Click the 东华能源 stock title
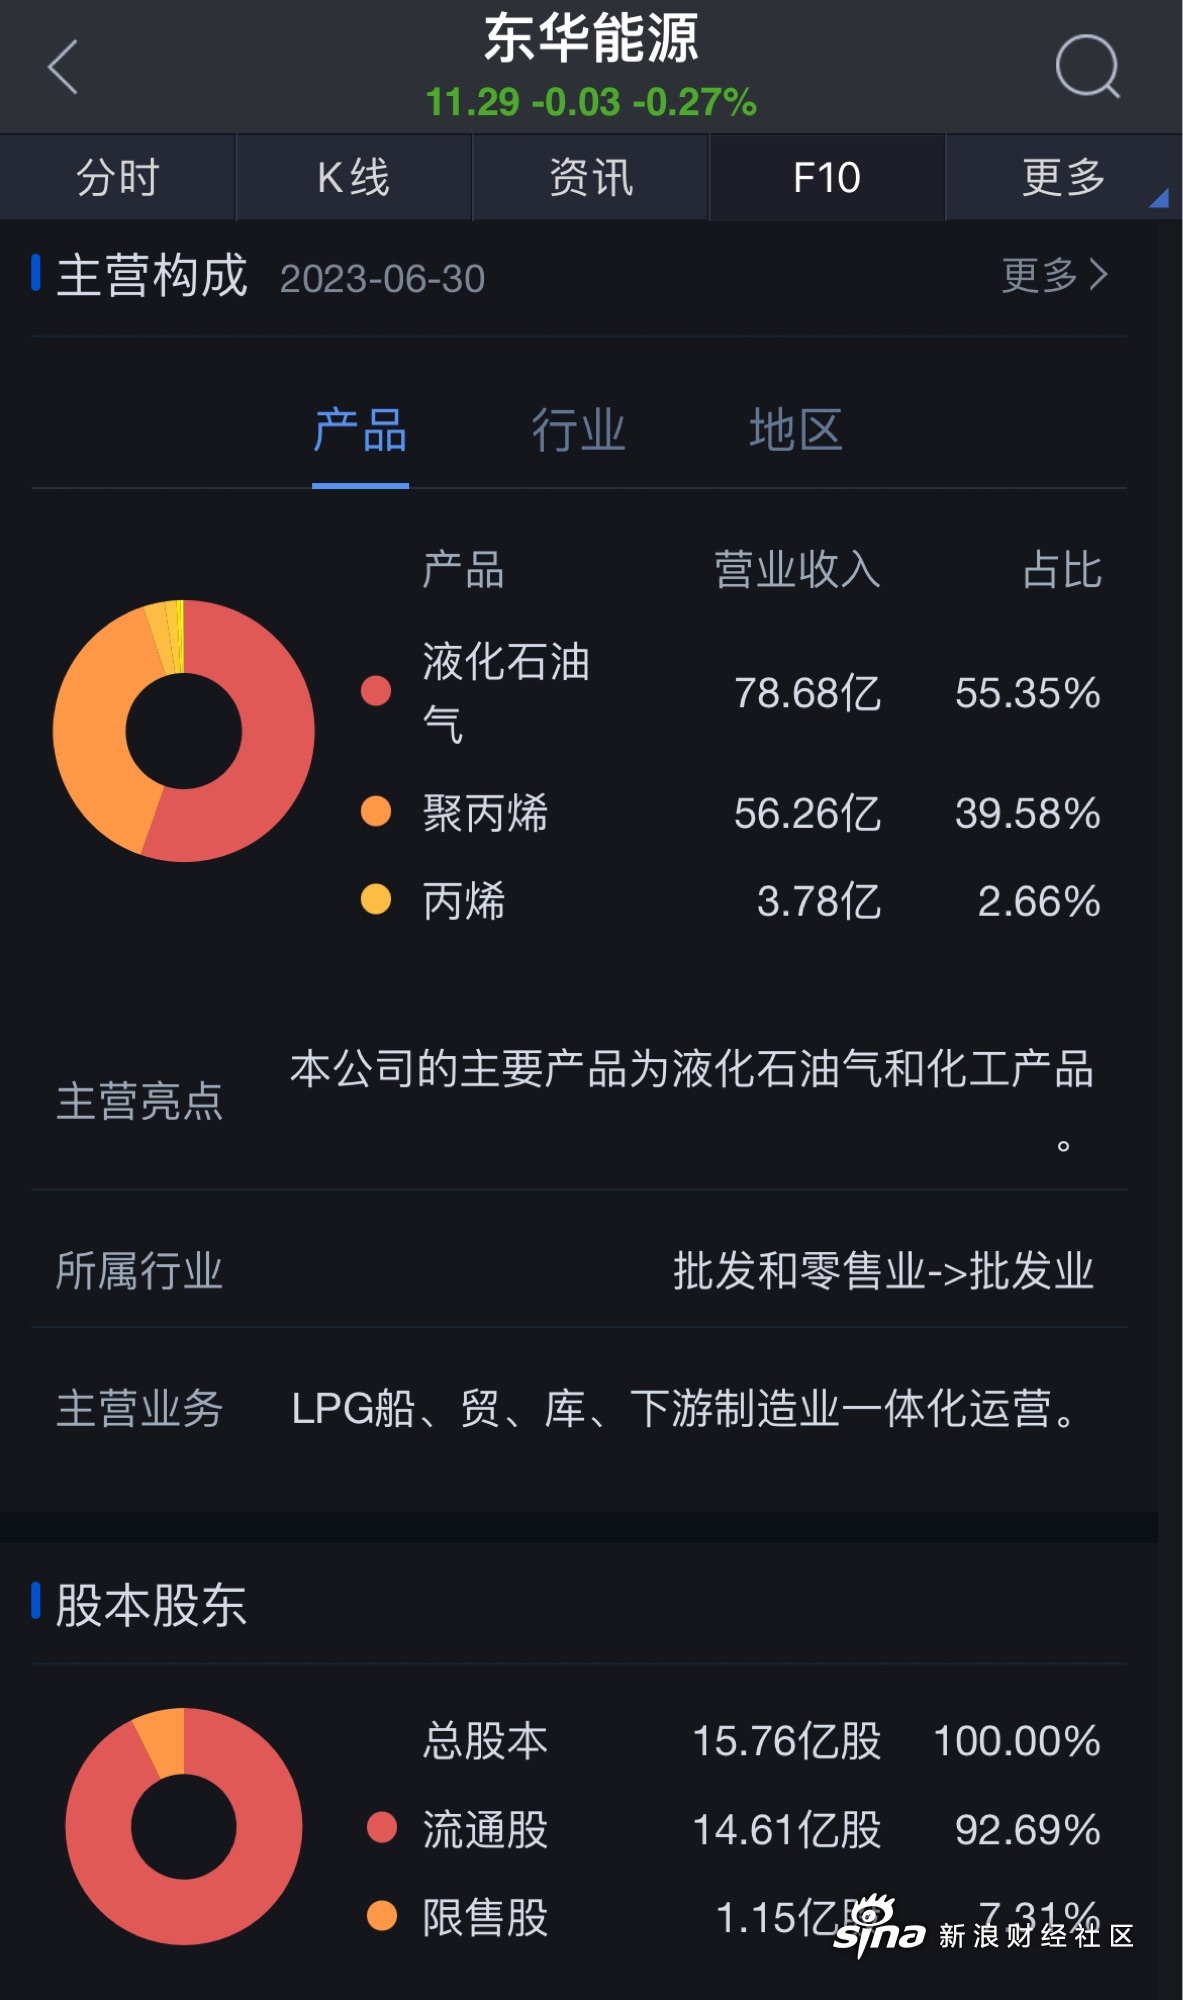Screen dimensions: 1183x2000 click(x=591, y=40)
